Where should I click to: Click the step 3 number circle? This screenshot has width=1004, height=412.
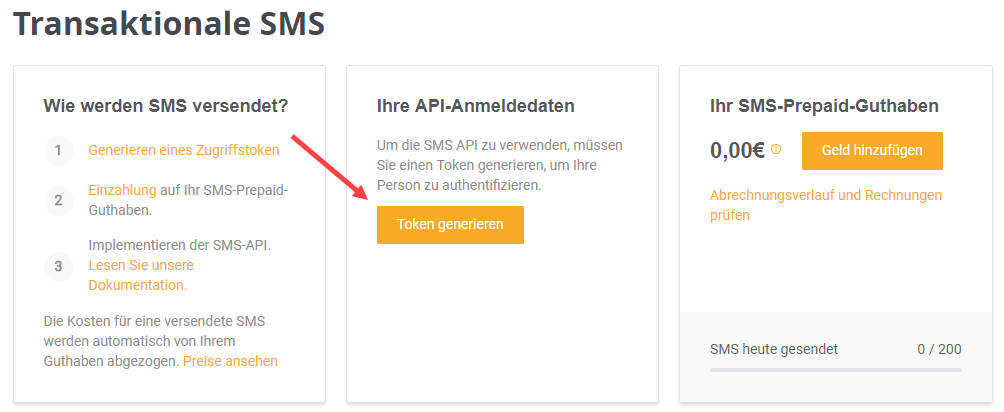tap(59, 265)
